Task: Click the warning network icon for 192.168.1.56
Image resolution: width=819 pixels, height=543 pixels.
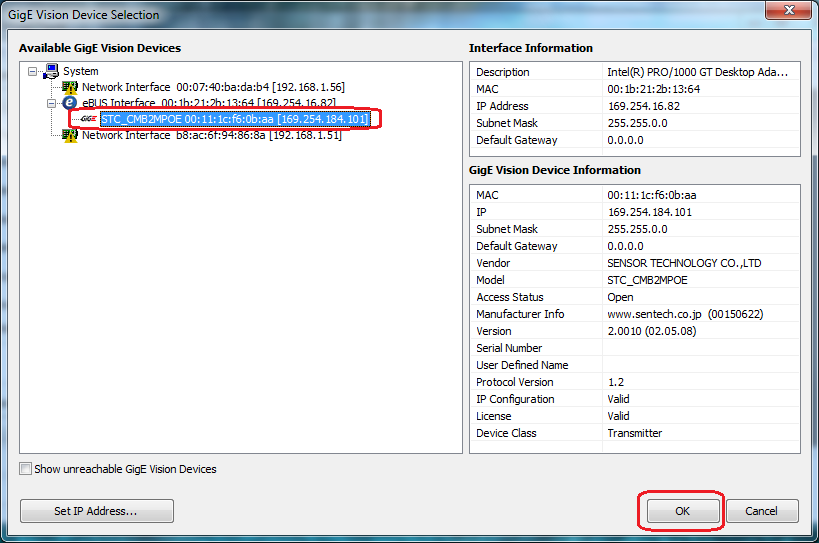Action: tap(70, 87)
